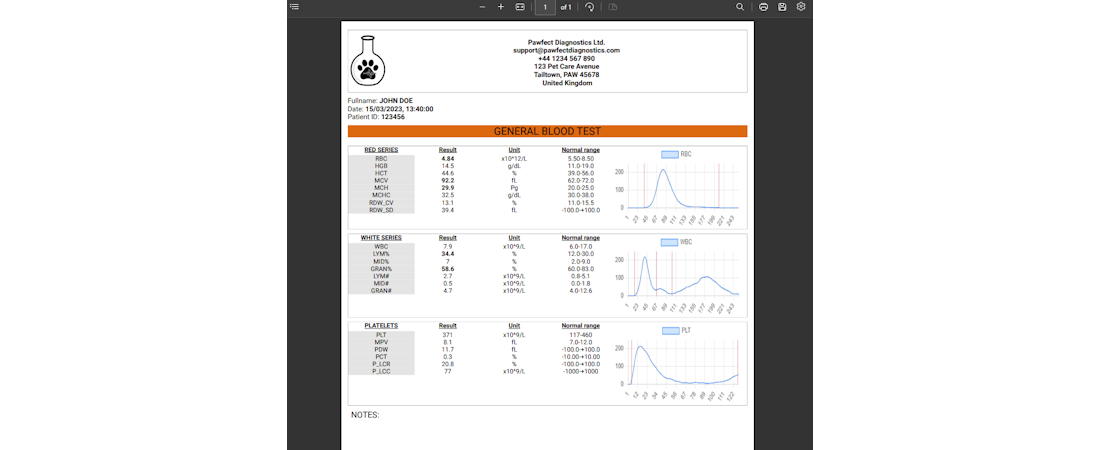Select the LYM% result 34.4

click(x=448, y=253)
